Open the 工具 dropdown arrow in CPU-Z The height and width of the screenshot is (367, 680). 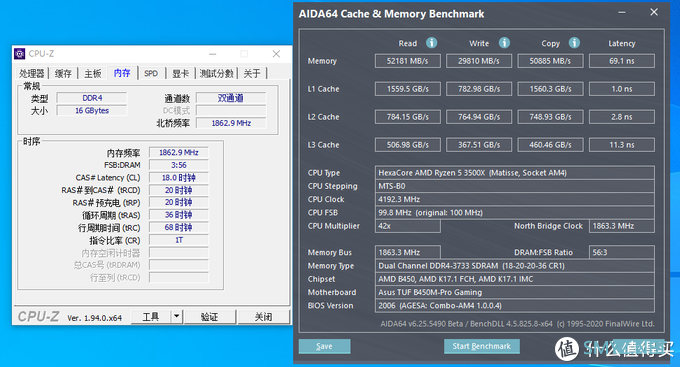(177, 317)
